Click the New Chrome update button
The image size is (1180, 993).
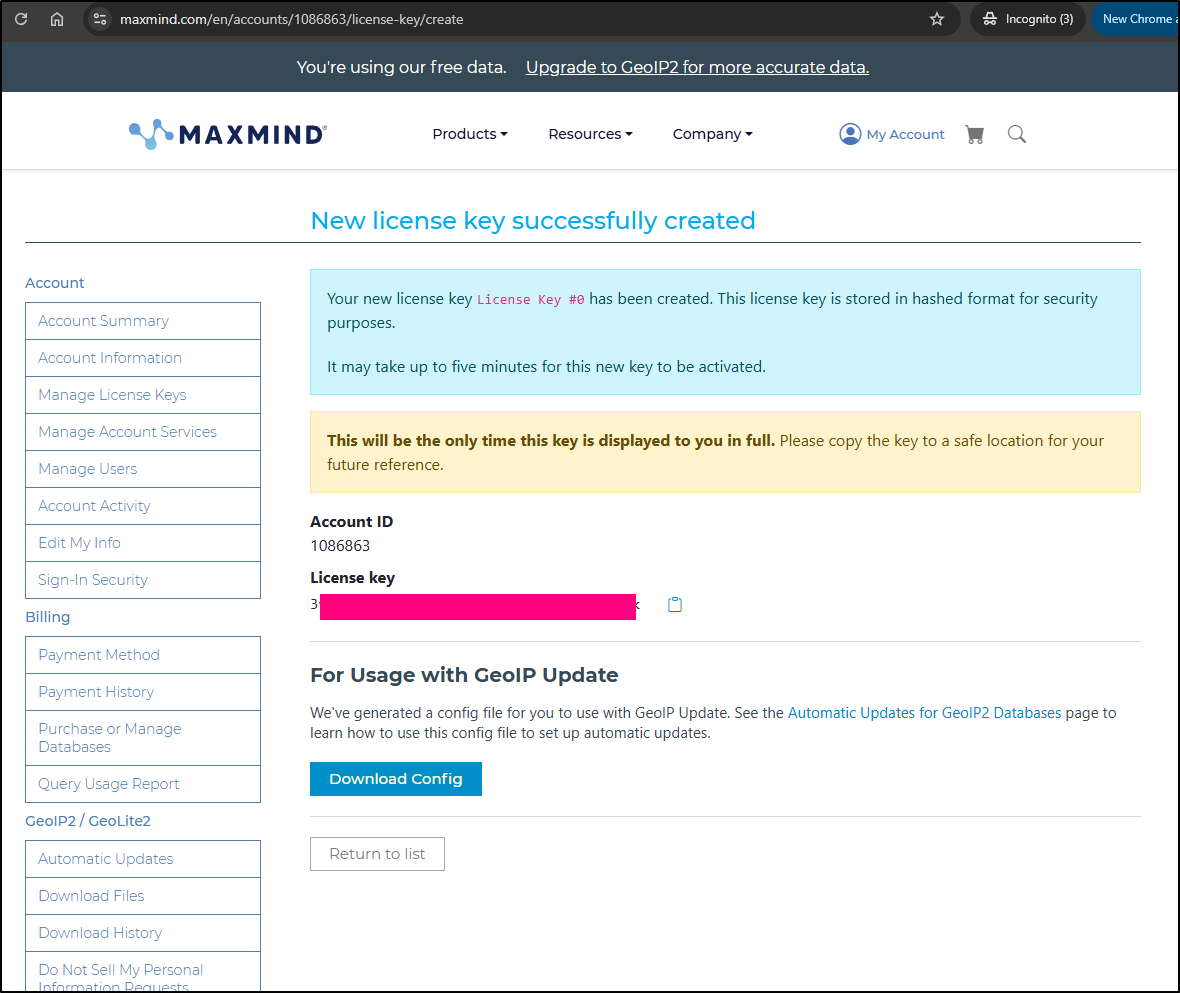tap(1138, 19)
